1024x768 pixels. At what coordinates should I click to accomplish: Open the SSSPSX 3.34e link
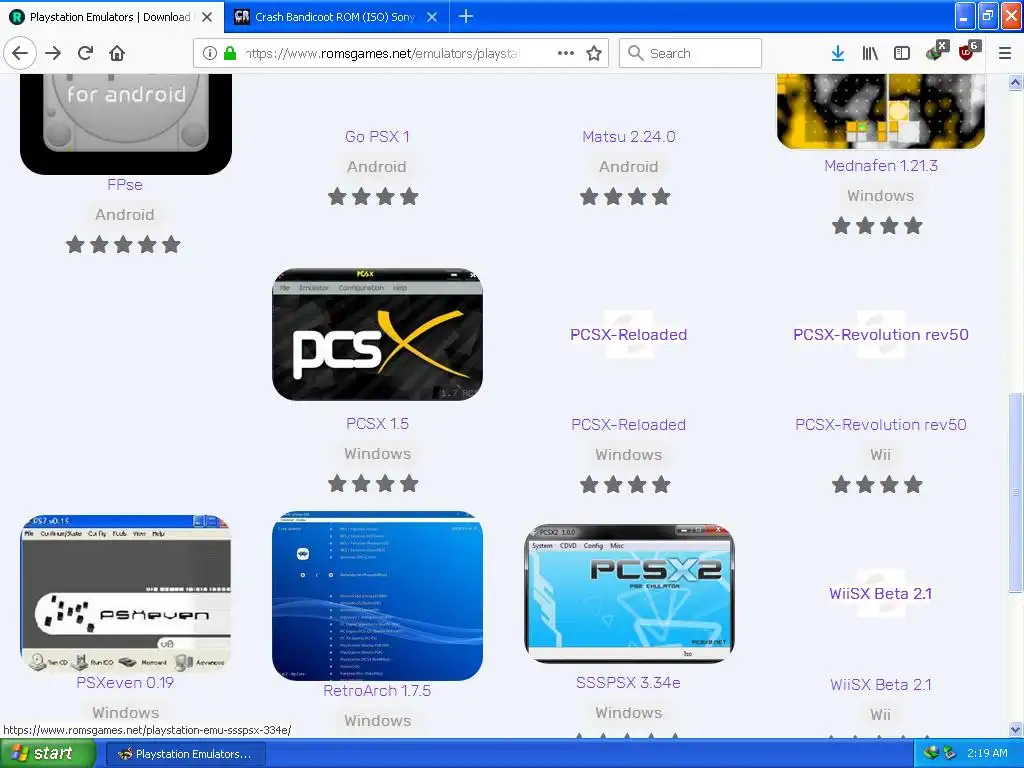628,683
